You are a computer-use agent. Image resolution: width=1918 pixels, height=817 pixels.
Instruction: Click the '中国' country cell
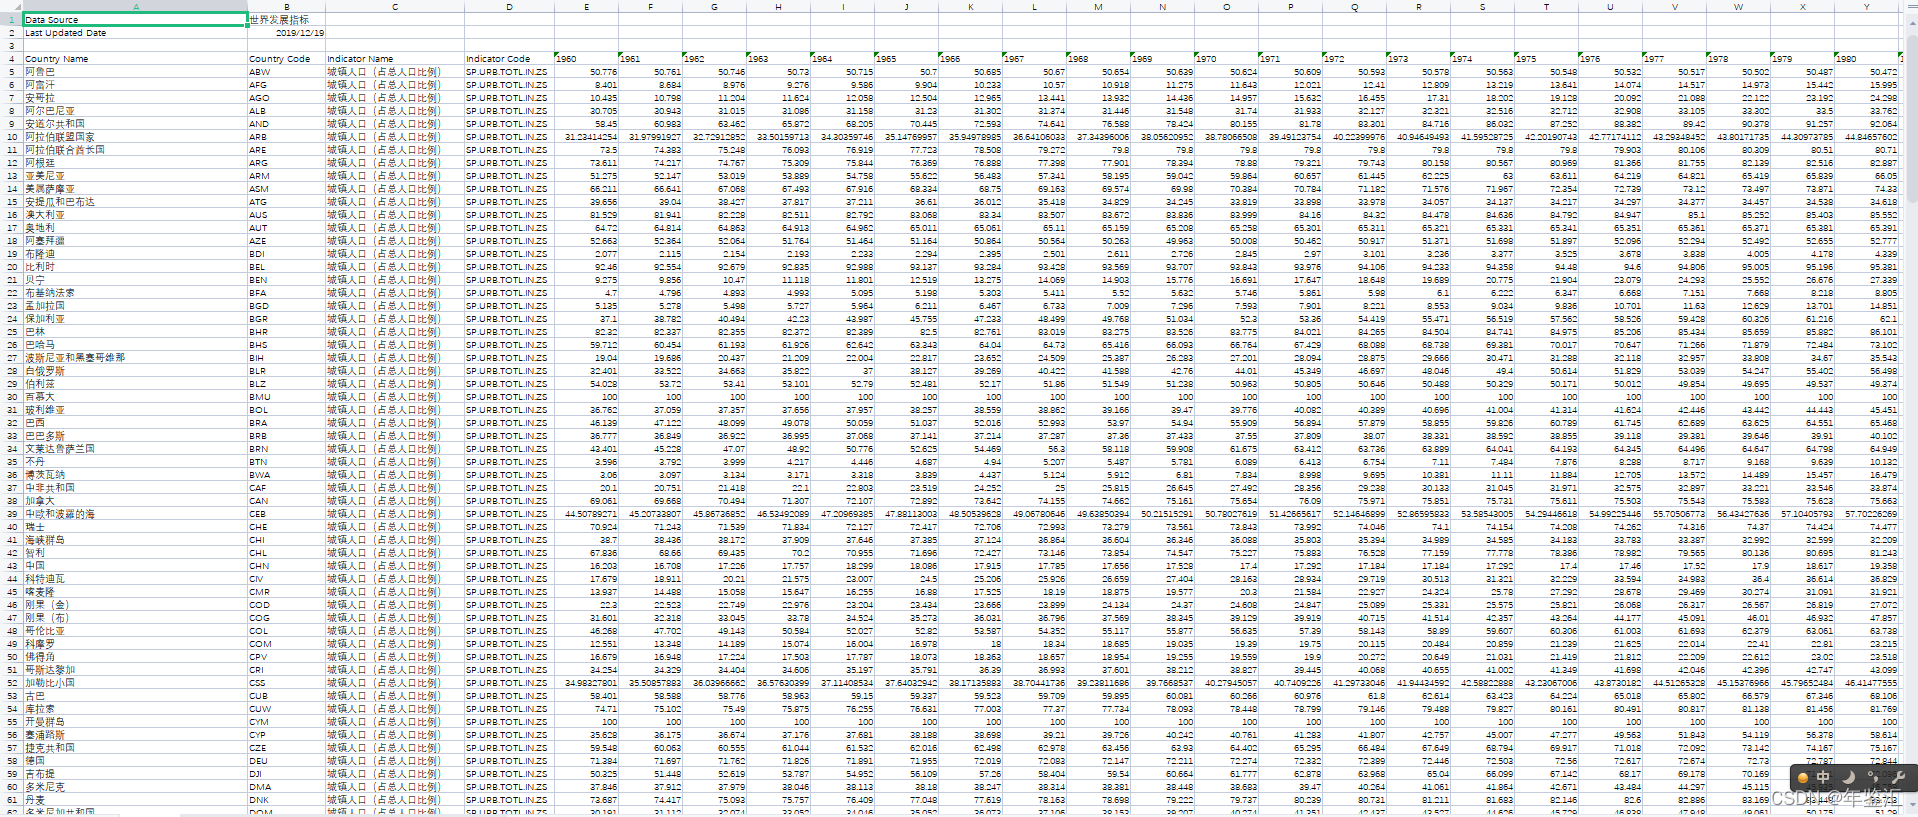[x=135, y=565]
